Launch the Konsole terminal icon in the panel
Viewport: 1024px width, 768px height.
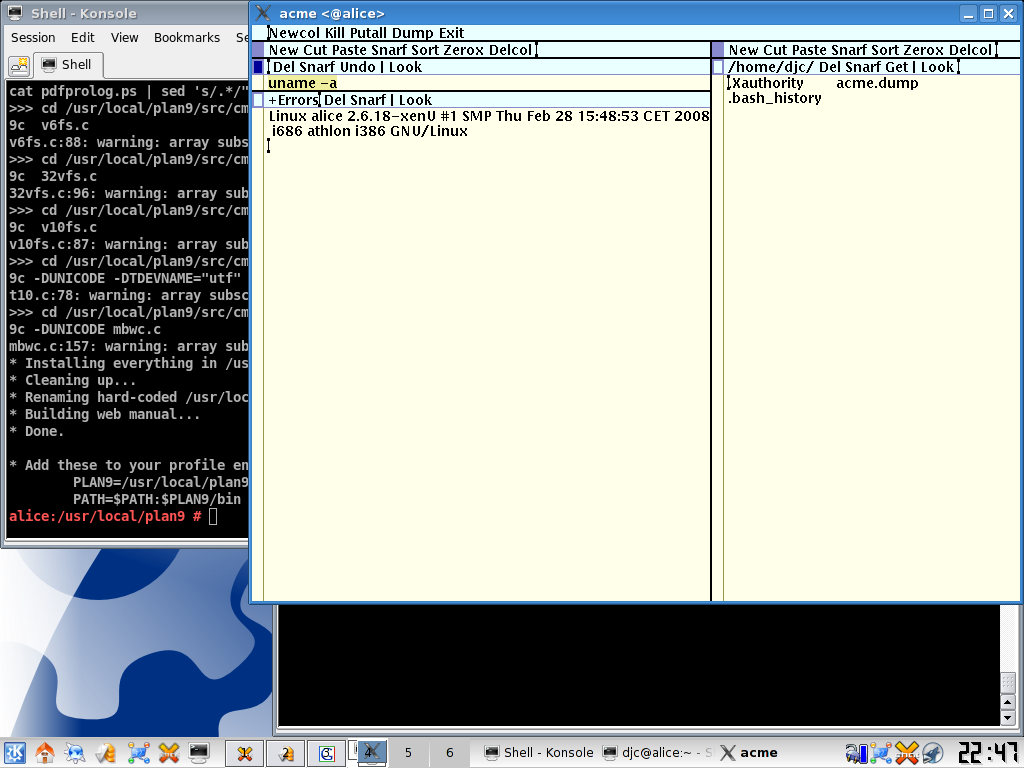coord(199,753)
